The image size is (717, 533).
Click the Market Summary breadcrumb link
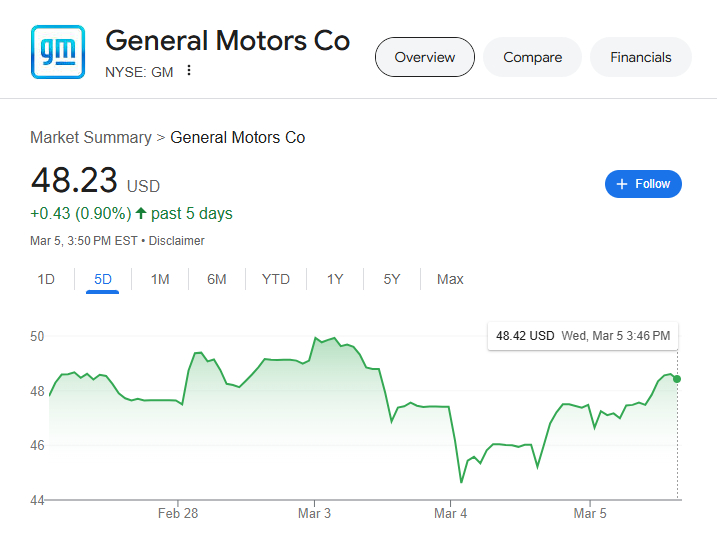coord(90,137)
